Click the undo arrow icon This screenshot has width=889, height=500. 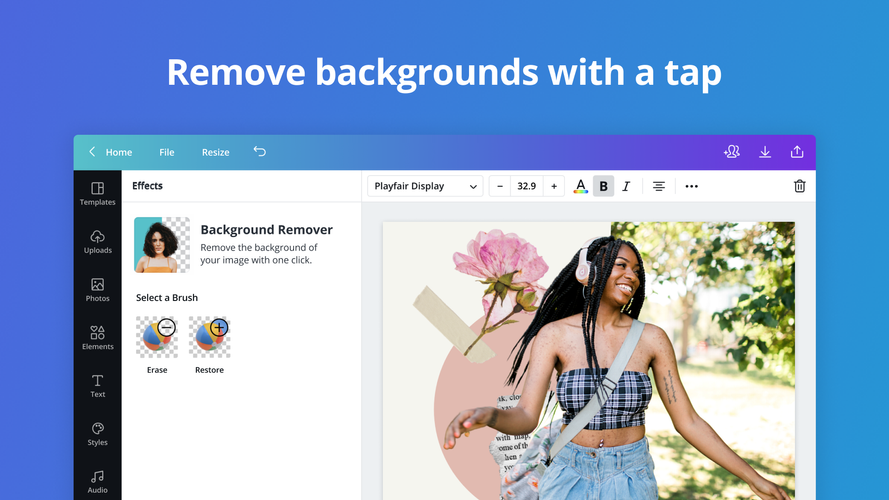point(260,151)
